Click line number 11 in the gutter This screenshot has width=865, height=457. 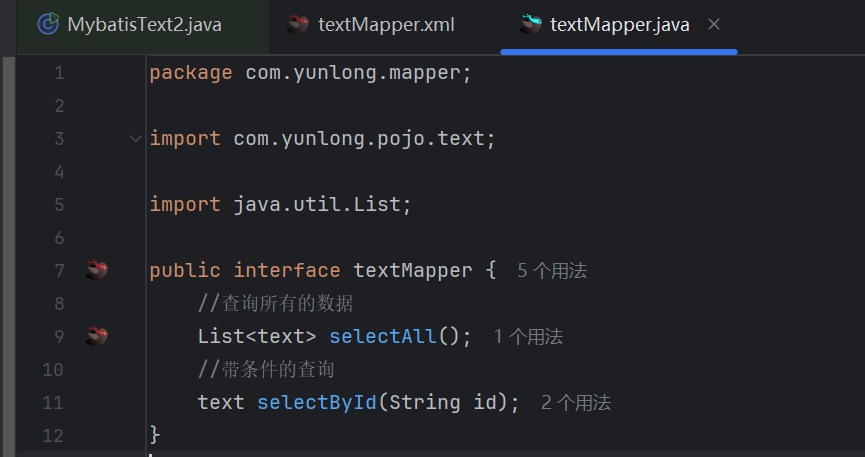point(53,403)
